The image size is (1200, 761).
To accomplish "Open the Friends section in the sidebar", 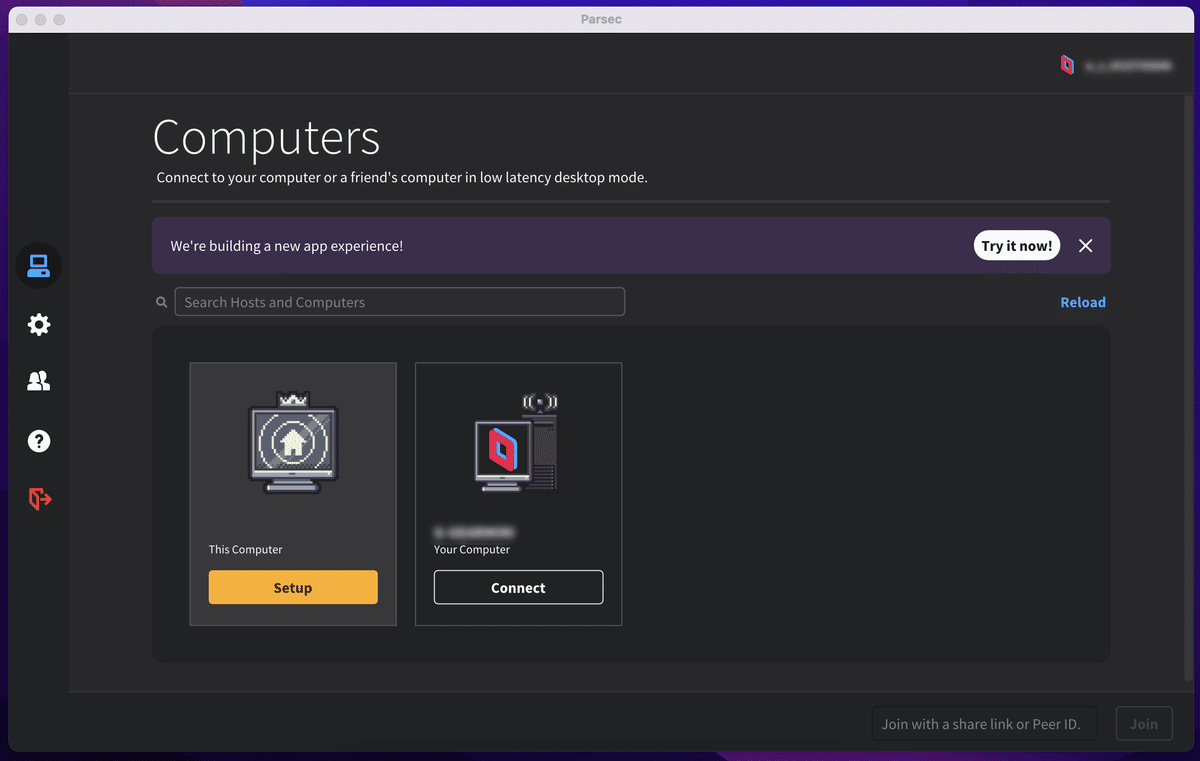I will [39, 381].
